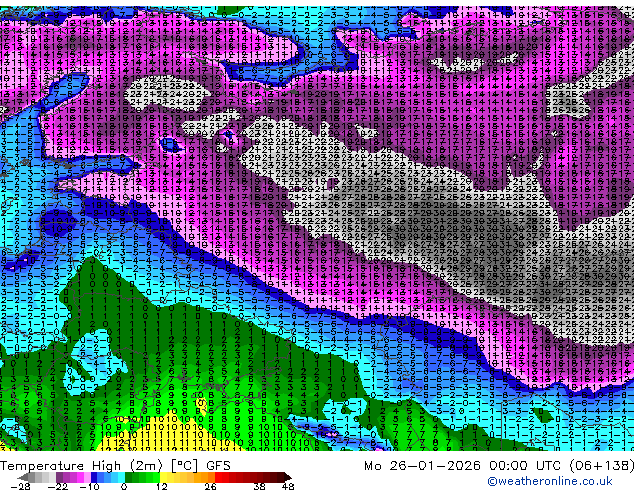Pick the dark green legend swatch right of 0
This screenshot has height=490, width=634.
[128, 477]
